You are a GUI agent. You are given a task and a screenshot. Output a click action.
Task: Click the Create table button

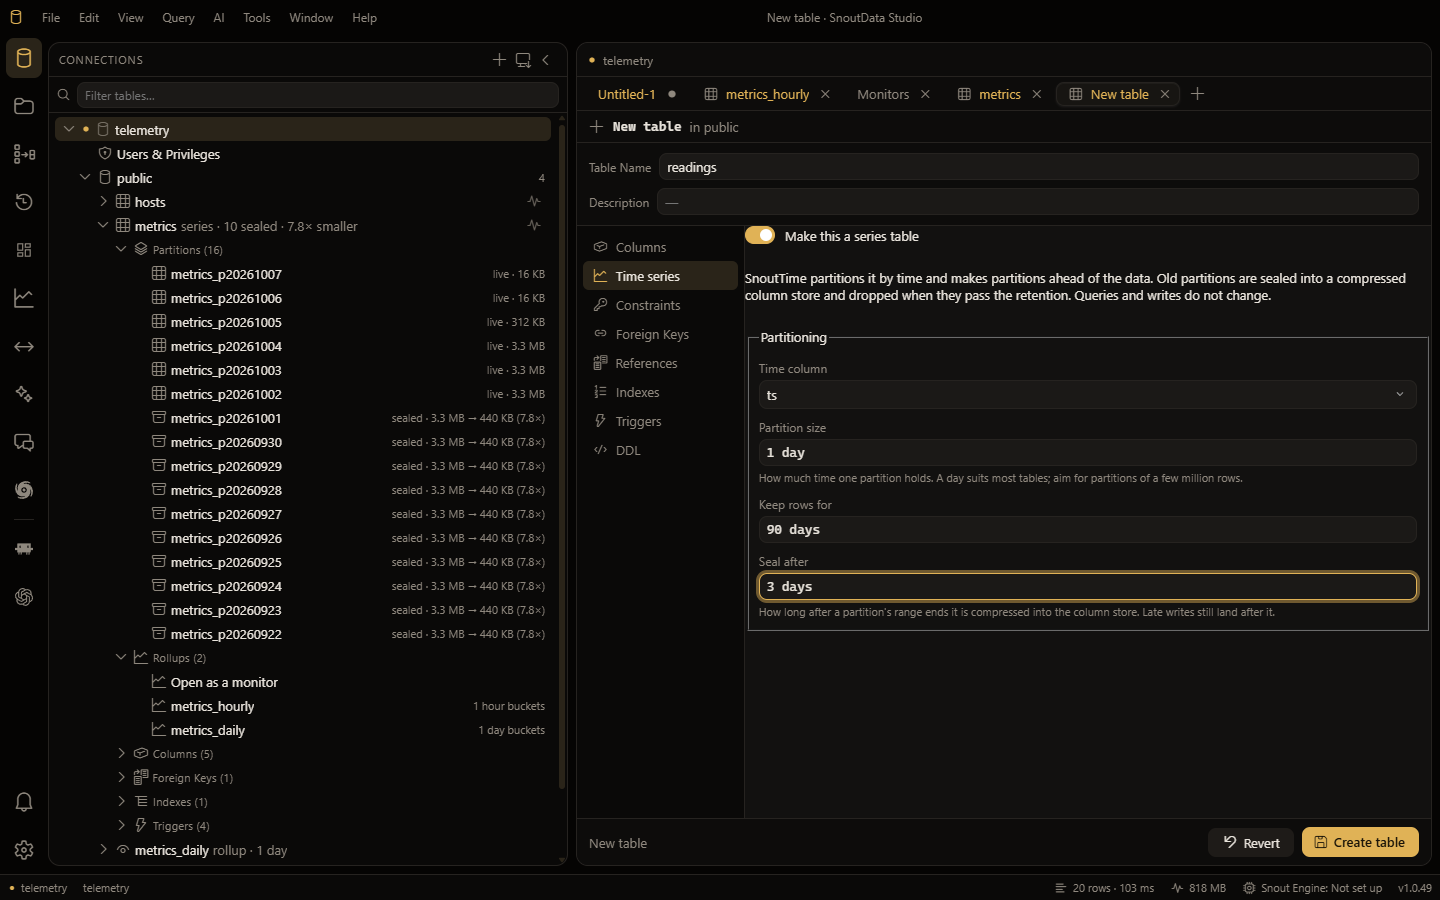click(x=1360, y=842)
